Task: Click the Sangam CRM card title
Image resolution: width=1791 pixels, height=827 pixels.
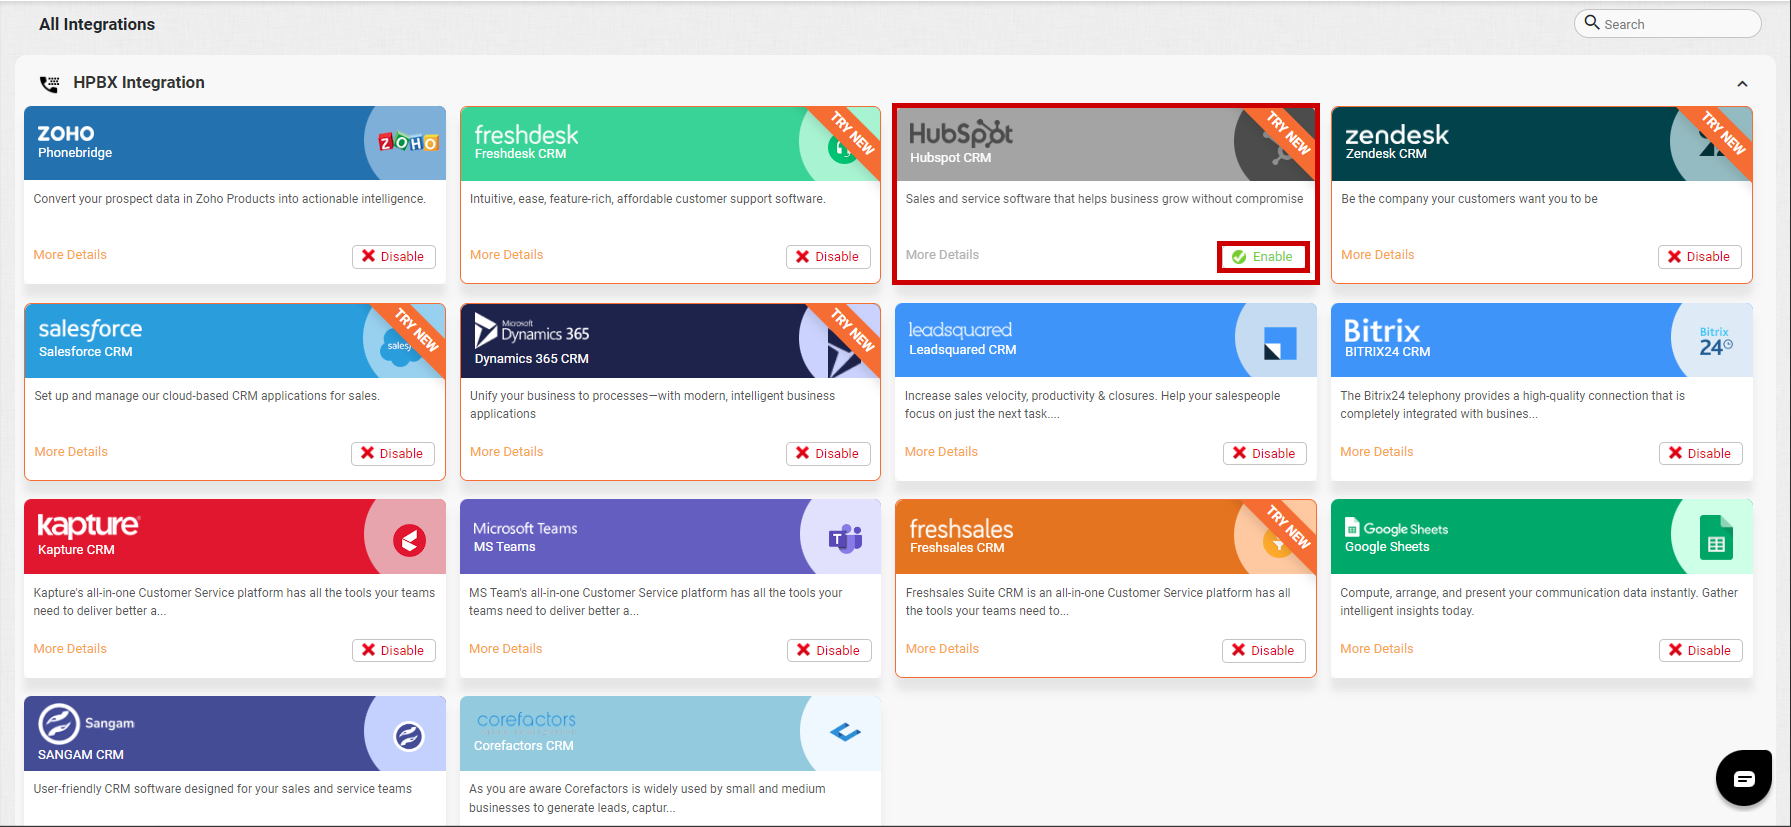Action: (x=81, y=755)
